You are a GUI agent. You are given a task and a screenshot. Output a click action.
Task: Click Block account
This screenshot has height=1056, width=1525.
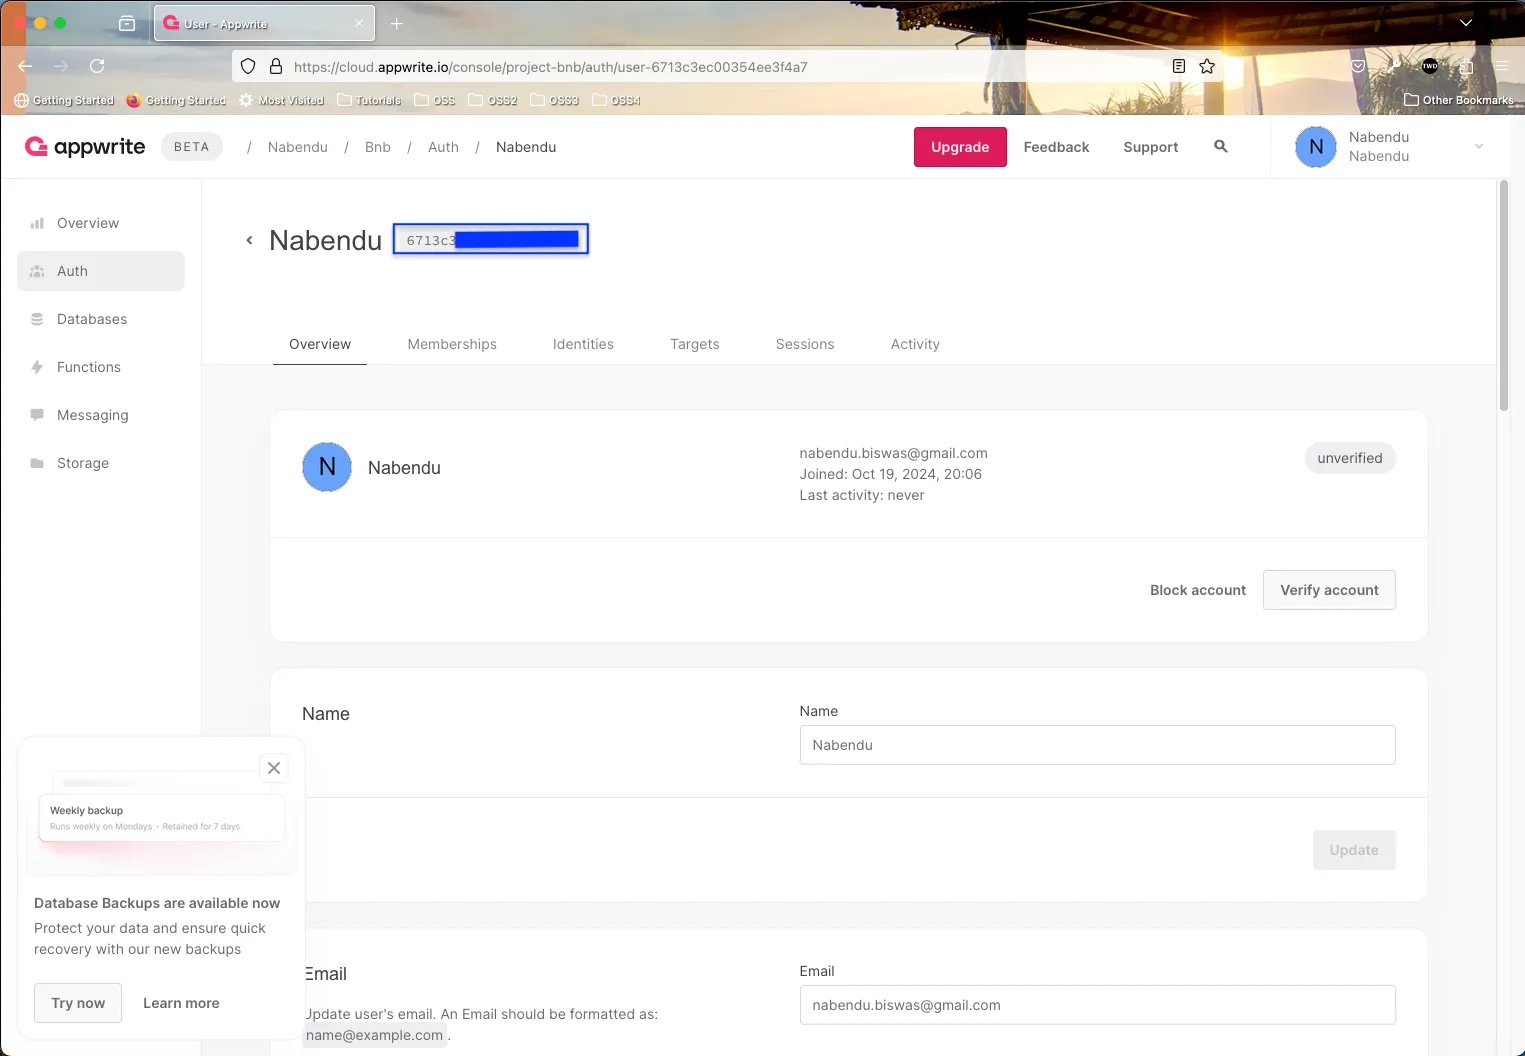coord(1198,590)
